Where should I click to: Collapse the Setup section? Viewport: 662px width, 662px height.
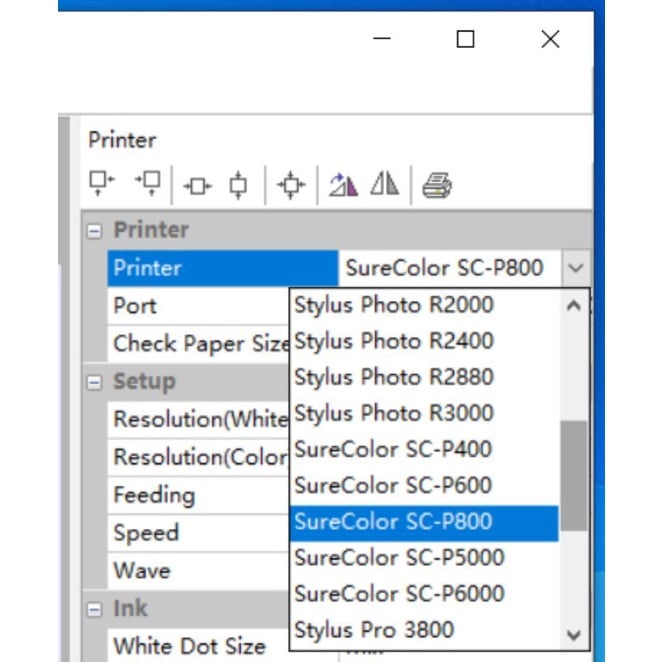pos(95,382)
